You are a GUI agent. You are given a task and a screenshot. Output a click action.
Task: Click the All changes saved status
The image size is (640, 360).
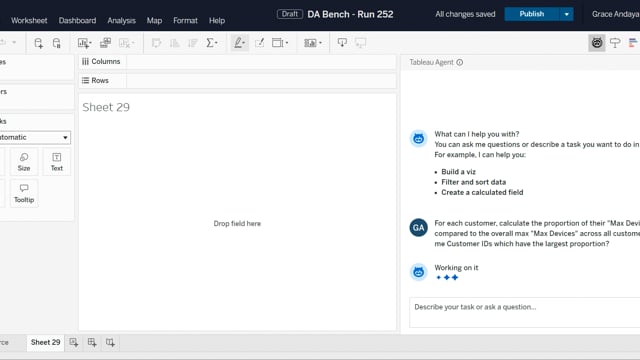click(465, 14)
